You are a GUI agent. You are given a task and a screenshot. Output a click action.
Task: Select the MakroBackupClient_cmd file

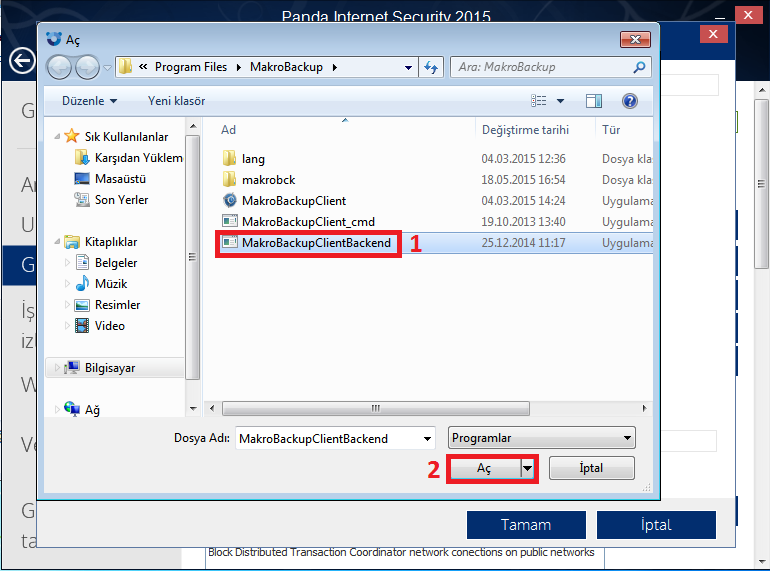tap(308, 222)
